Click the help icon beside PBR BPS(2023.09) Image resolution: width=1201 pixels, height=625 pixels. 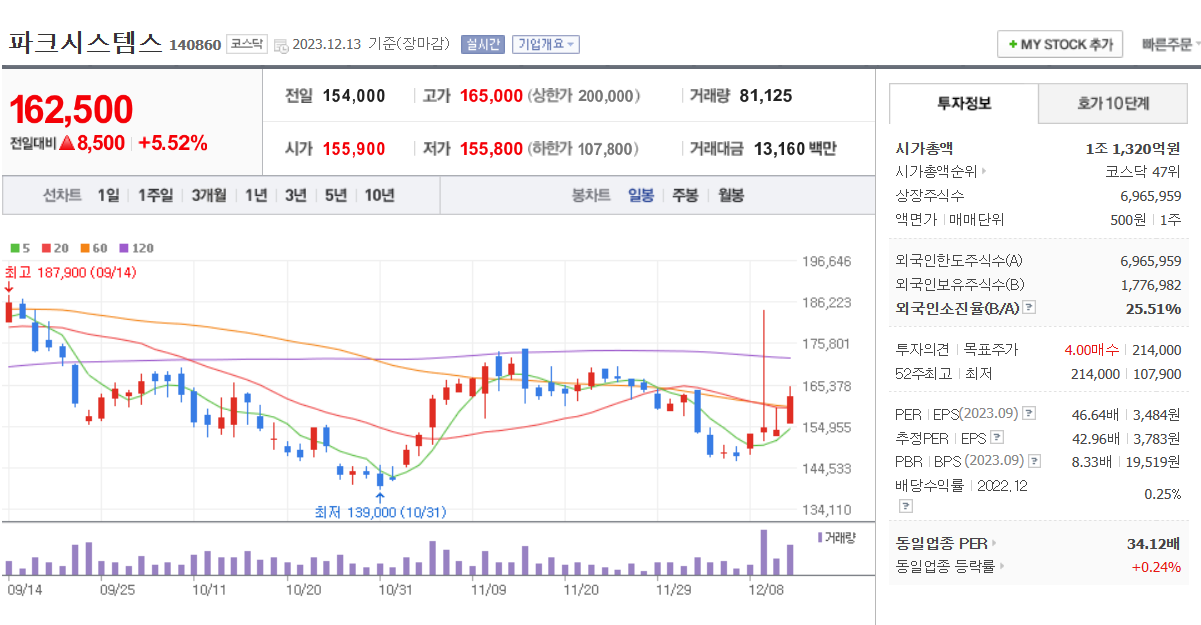coord(1034,461)
